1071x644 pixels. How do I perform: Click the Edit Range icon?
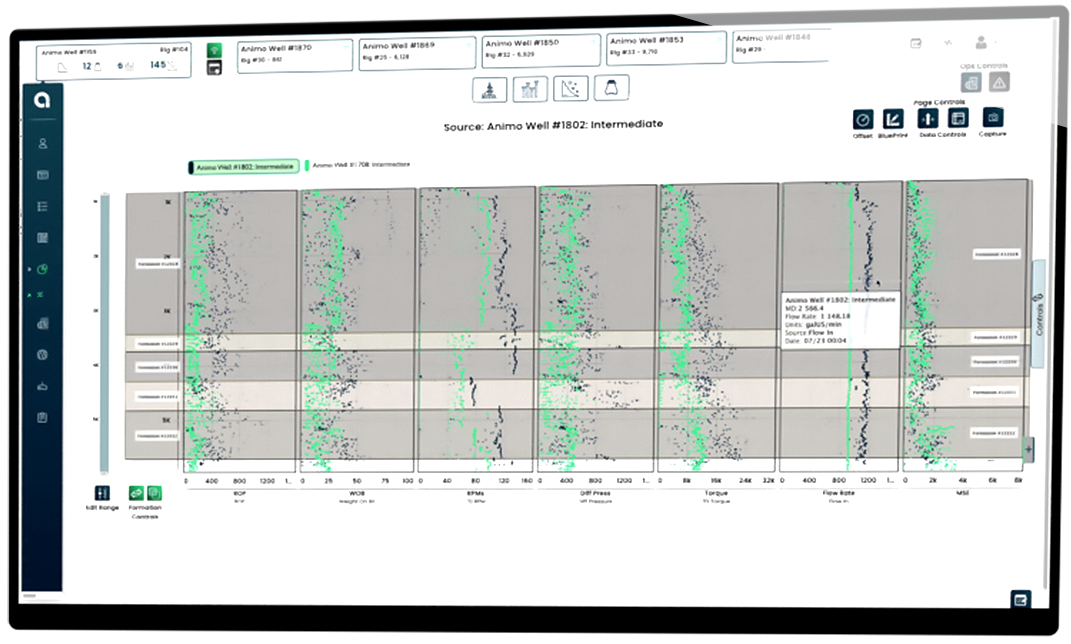click(101, 493)
